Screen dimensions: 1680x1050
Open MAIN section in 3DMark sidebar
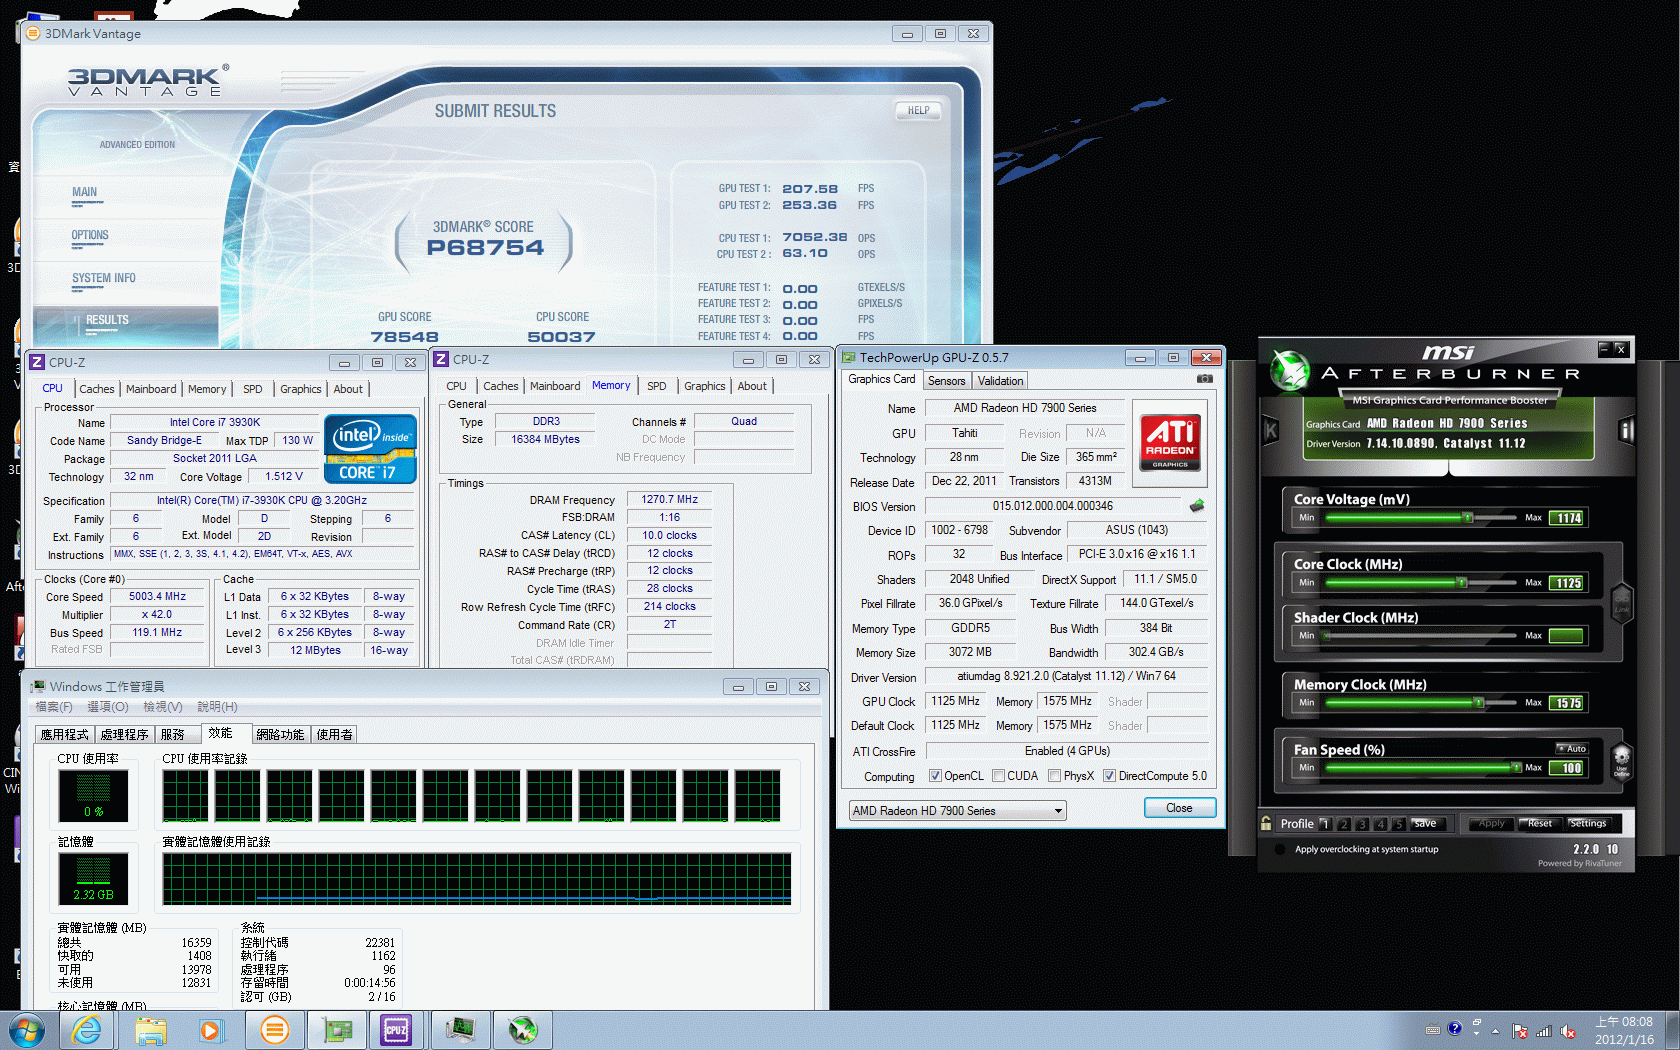click(x=85, y=193)
